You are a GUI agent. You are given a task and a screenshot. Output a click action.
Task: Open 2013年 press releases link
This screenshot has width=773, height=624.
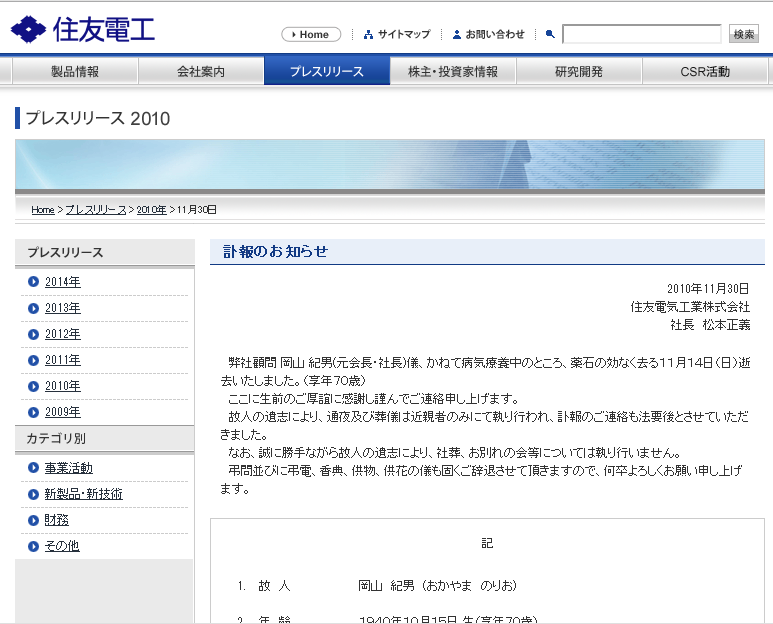pos(63,308)
